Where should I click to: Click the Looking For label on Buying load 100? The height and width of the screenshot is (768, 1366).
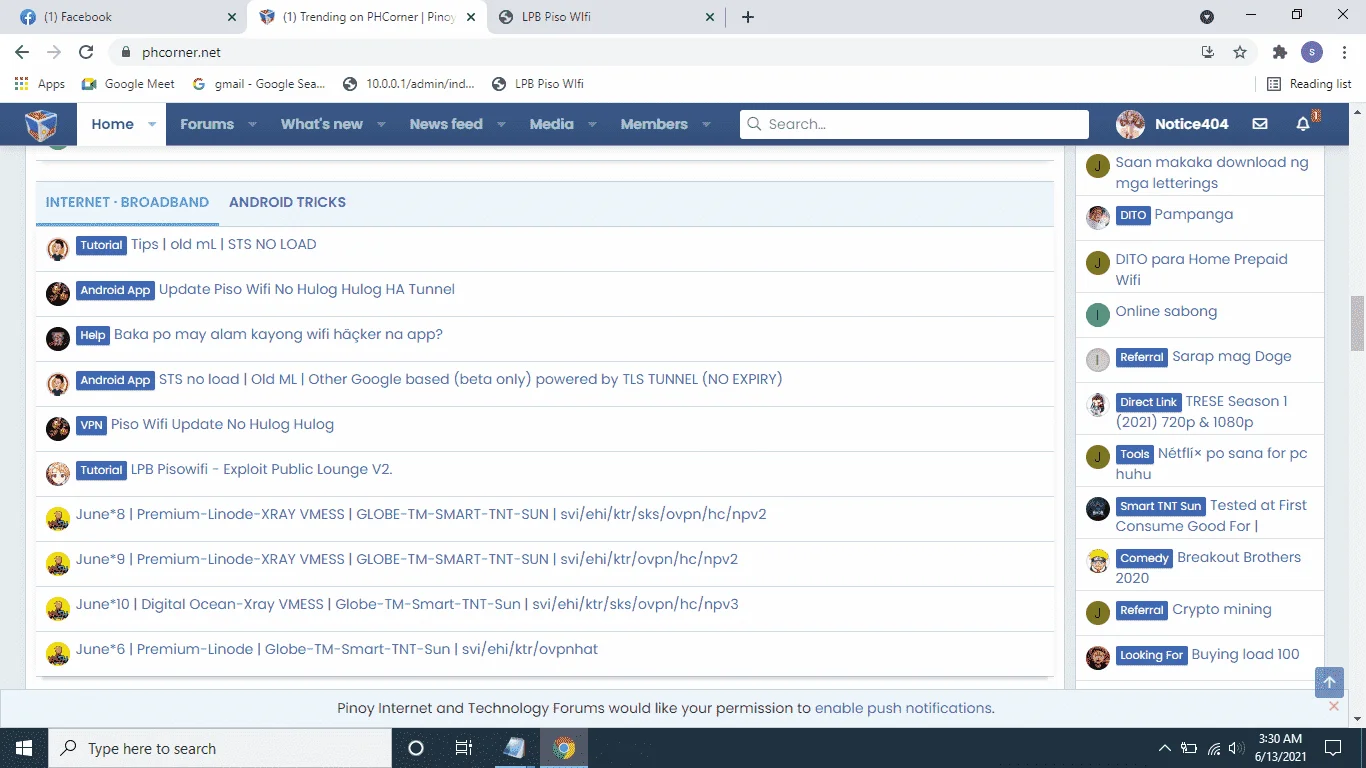pyautogui.click(x=1151, y=655)
